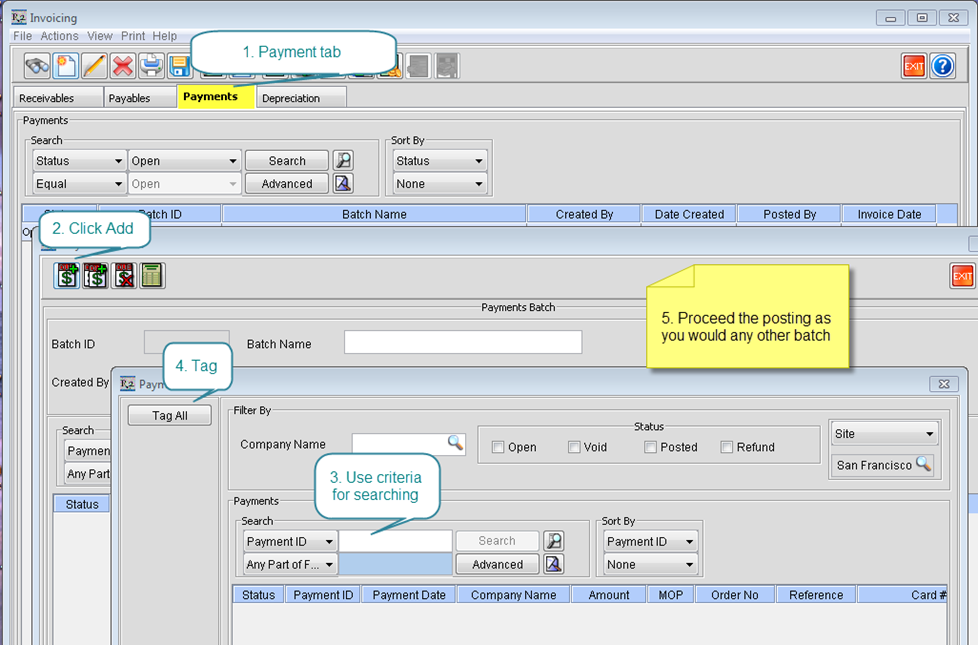This screenshot has height=645, width=978.
Task: Click the Company Name column header
Action: (513, 595)
